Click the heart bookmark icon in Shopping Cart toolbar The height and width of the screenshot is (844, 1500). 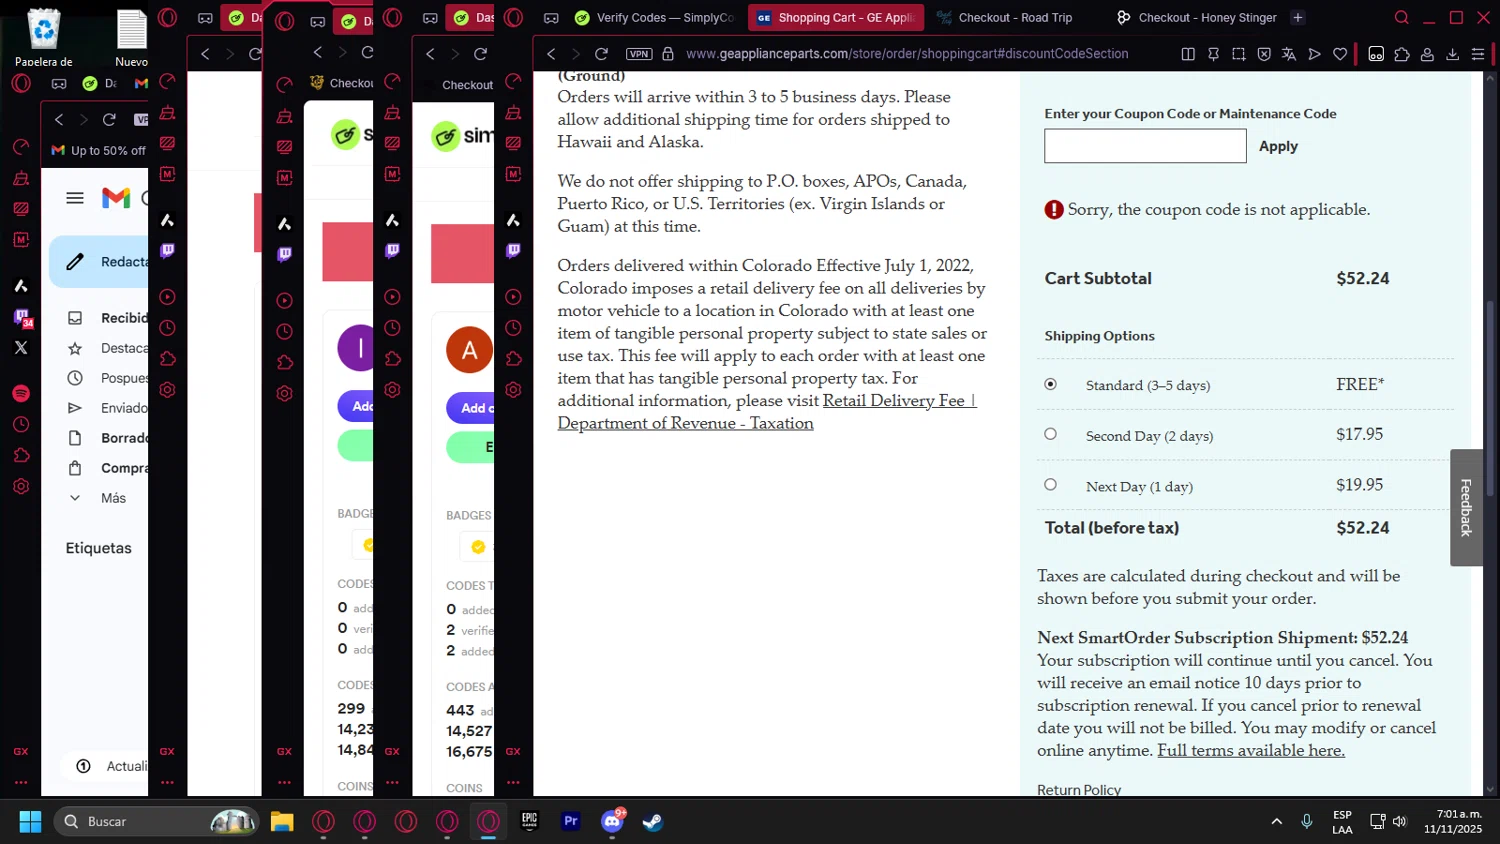coord(1340,54)
